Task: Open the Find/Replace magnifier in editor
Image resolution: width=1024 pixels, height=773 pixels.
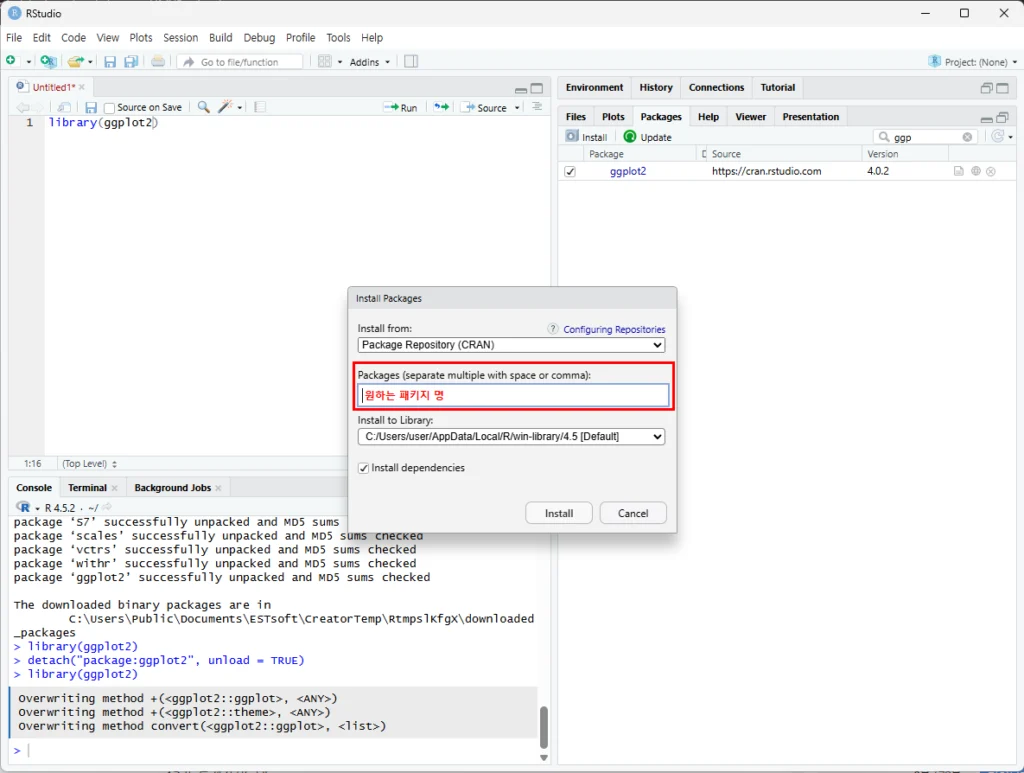Action: [203, 107]
